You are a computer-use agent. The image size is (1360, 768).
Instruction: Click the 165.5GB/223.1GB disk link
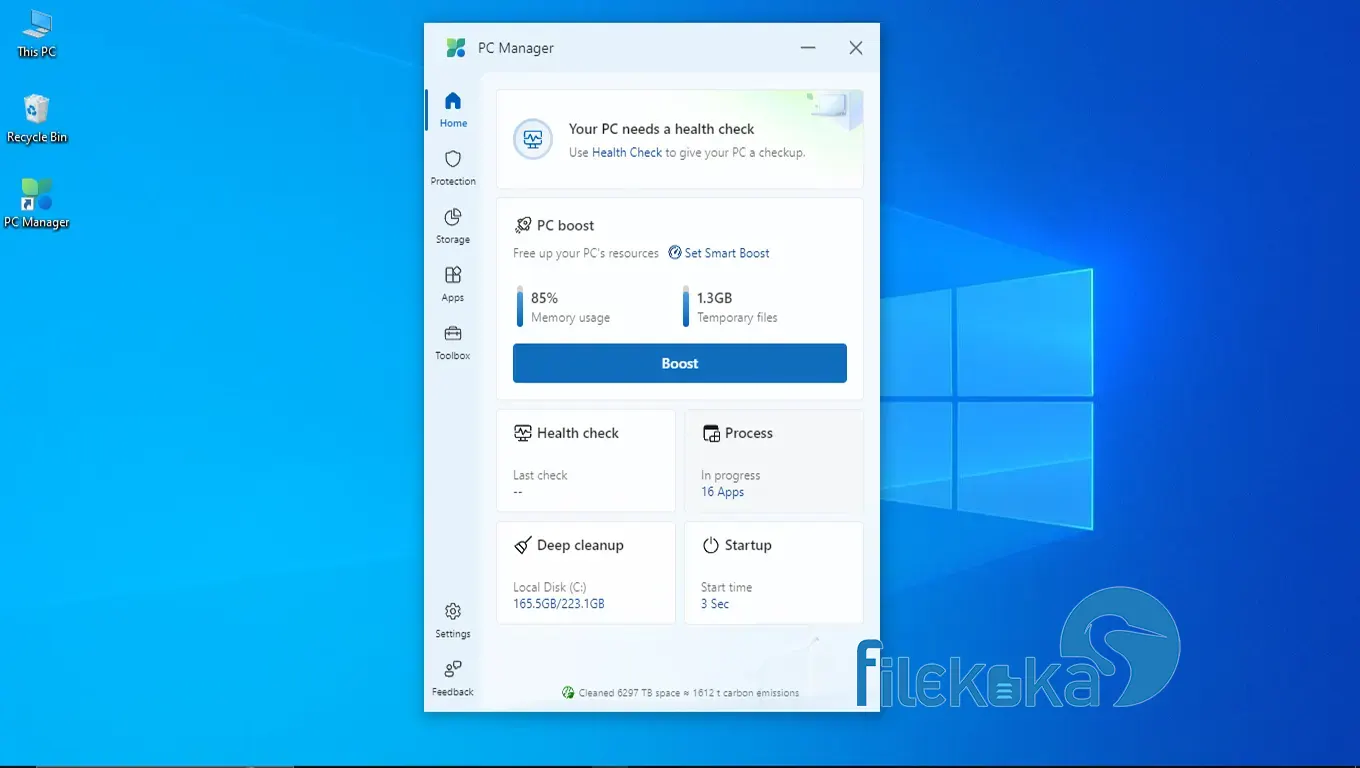click(559, 604)
